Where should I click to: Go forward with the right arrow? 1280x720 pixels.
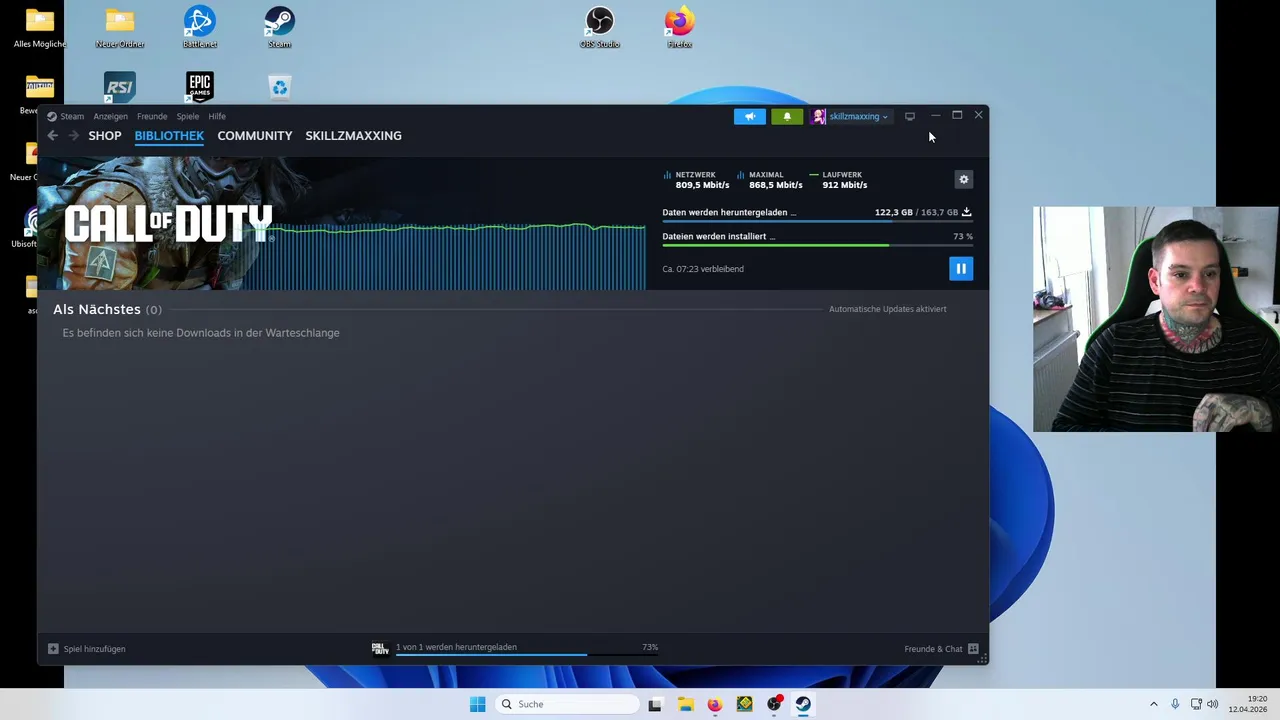pos(74,136)
